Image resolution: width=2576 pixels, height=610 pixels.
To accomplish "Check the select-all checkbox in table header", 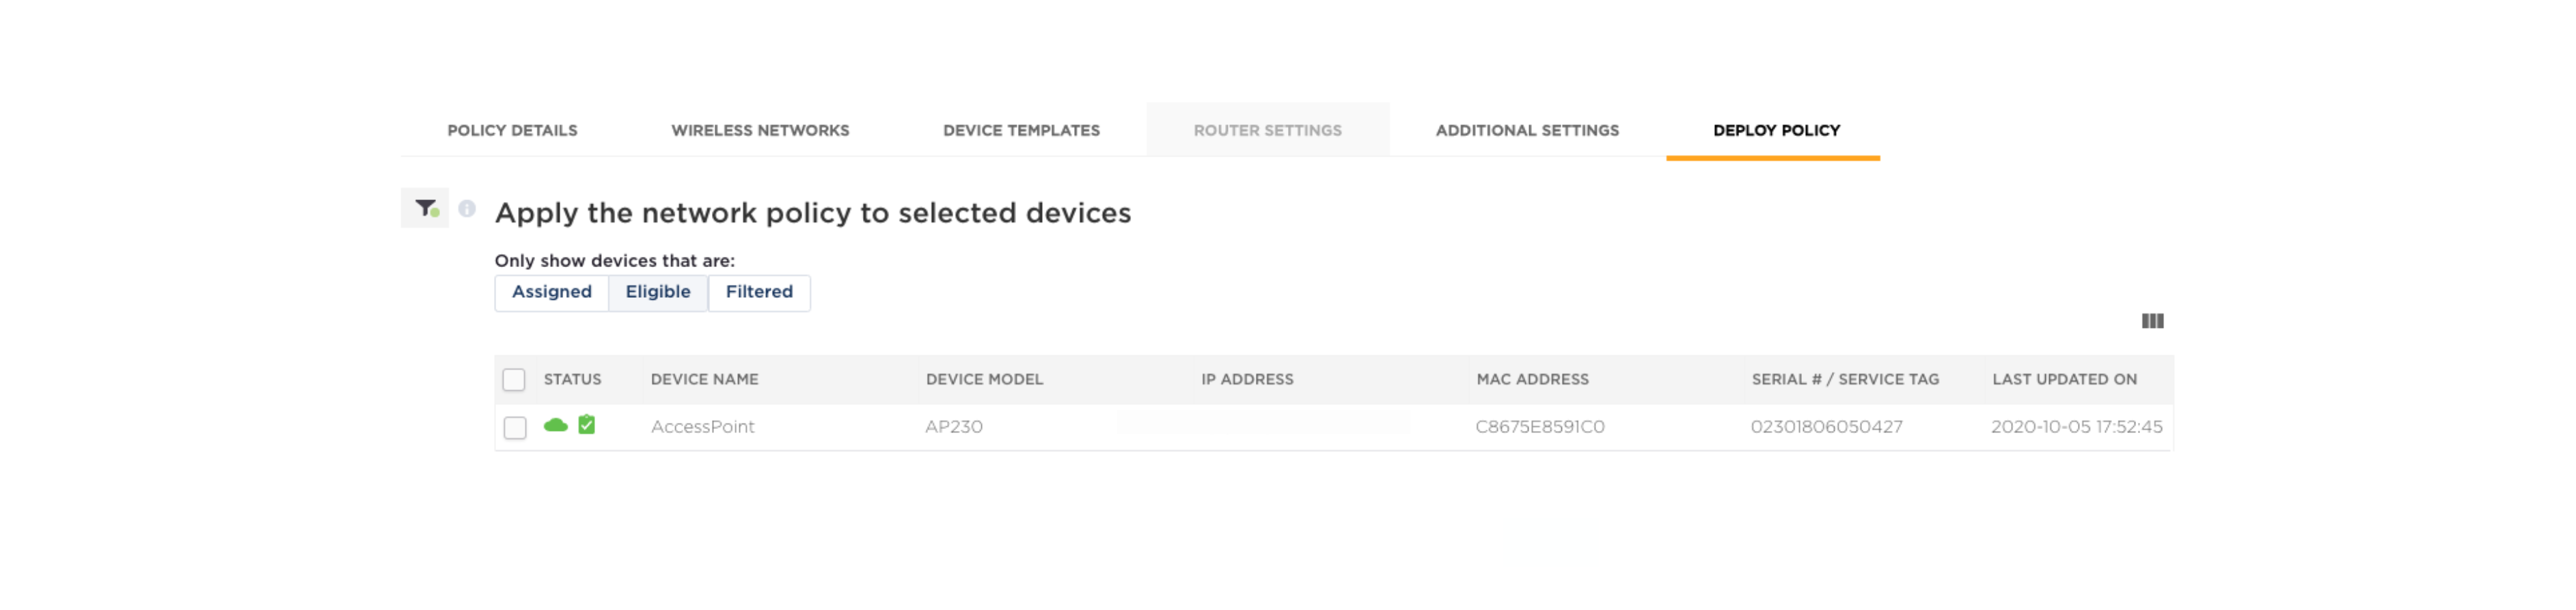I will tap(514, 380).
